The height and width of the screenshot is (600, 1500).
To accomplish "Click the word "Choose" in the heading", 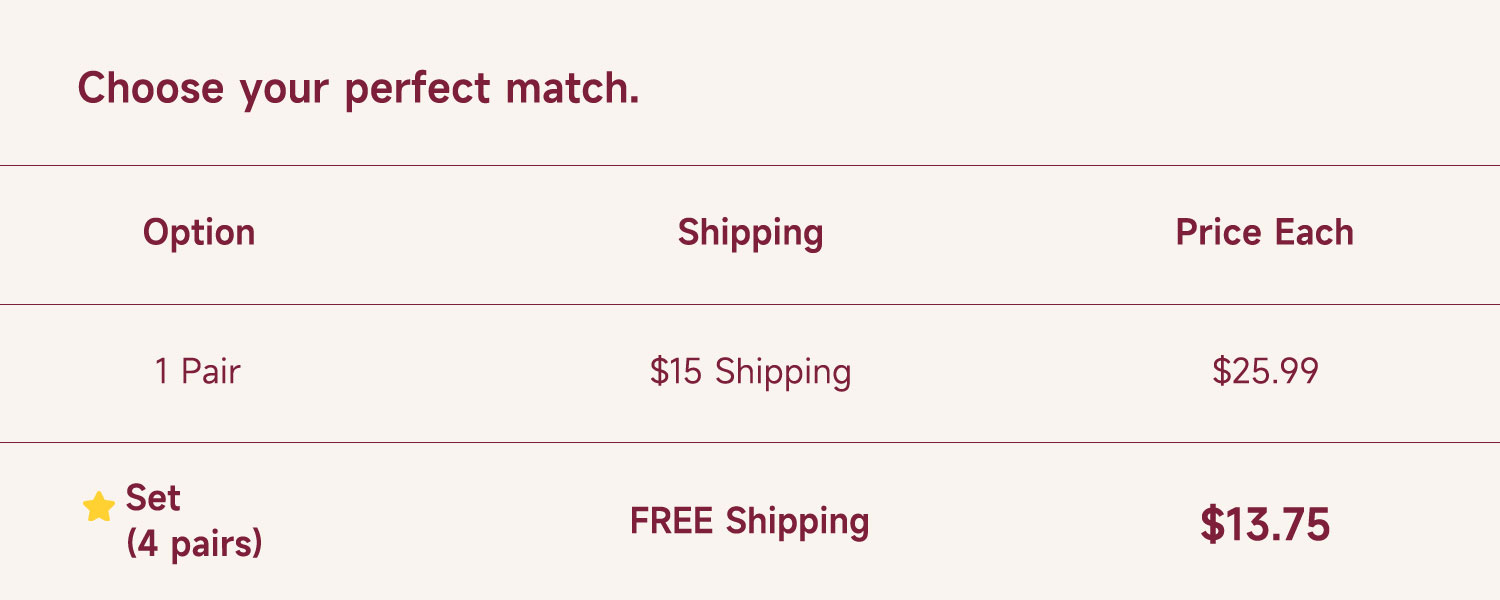I will [x=150, y=88].
